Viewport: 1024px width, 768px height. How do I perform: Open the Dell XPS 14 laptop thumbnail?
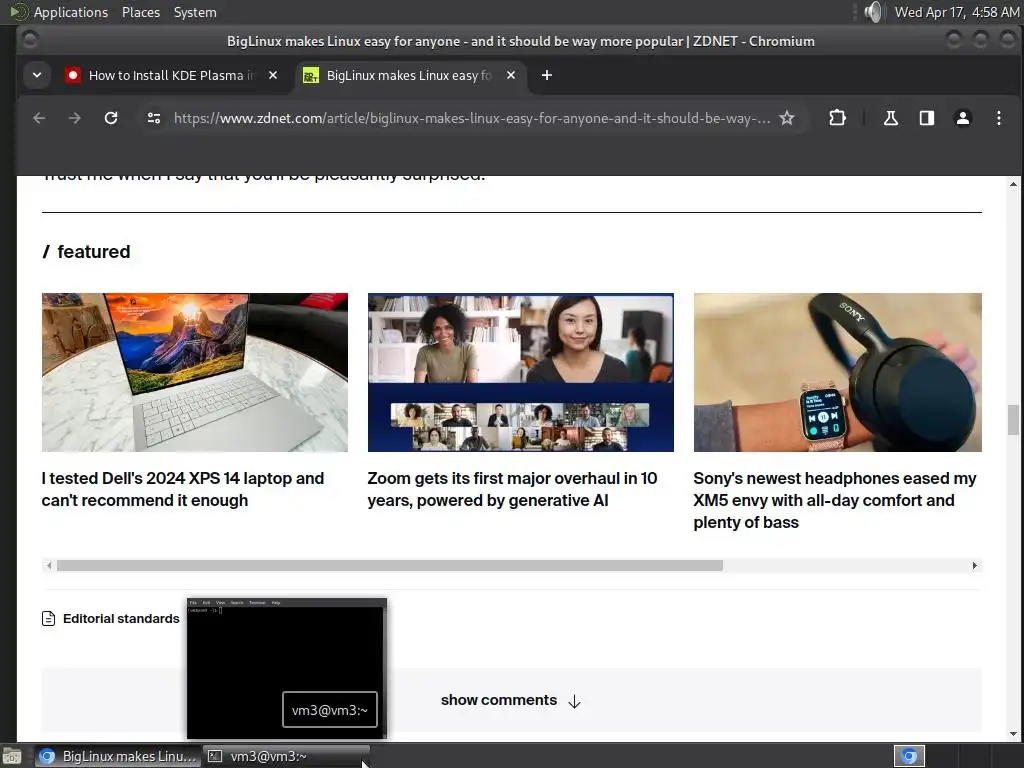[x=195, y=372]
